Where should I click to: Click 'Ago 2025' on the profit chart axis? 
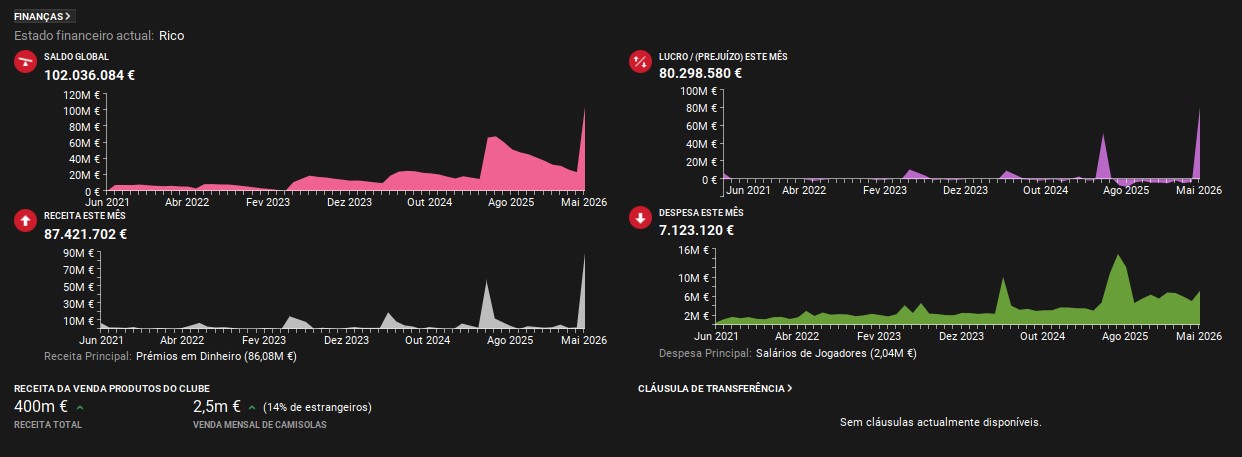click(x=1125, y=189)
